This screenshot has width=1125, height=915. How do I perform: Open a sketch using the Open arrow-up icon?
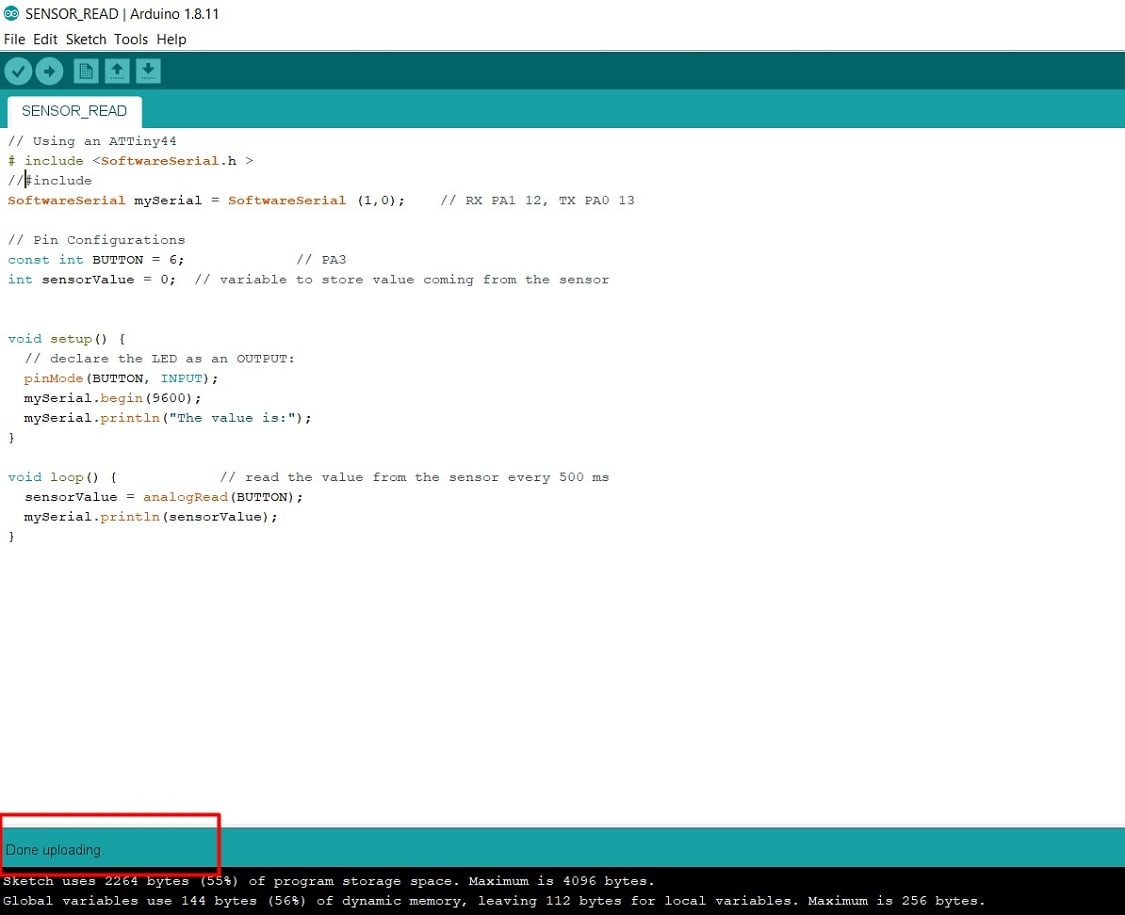click(117, 71)
